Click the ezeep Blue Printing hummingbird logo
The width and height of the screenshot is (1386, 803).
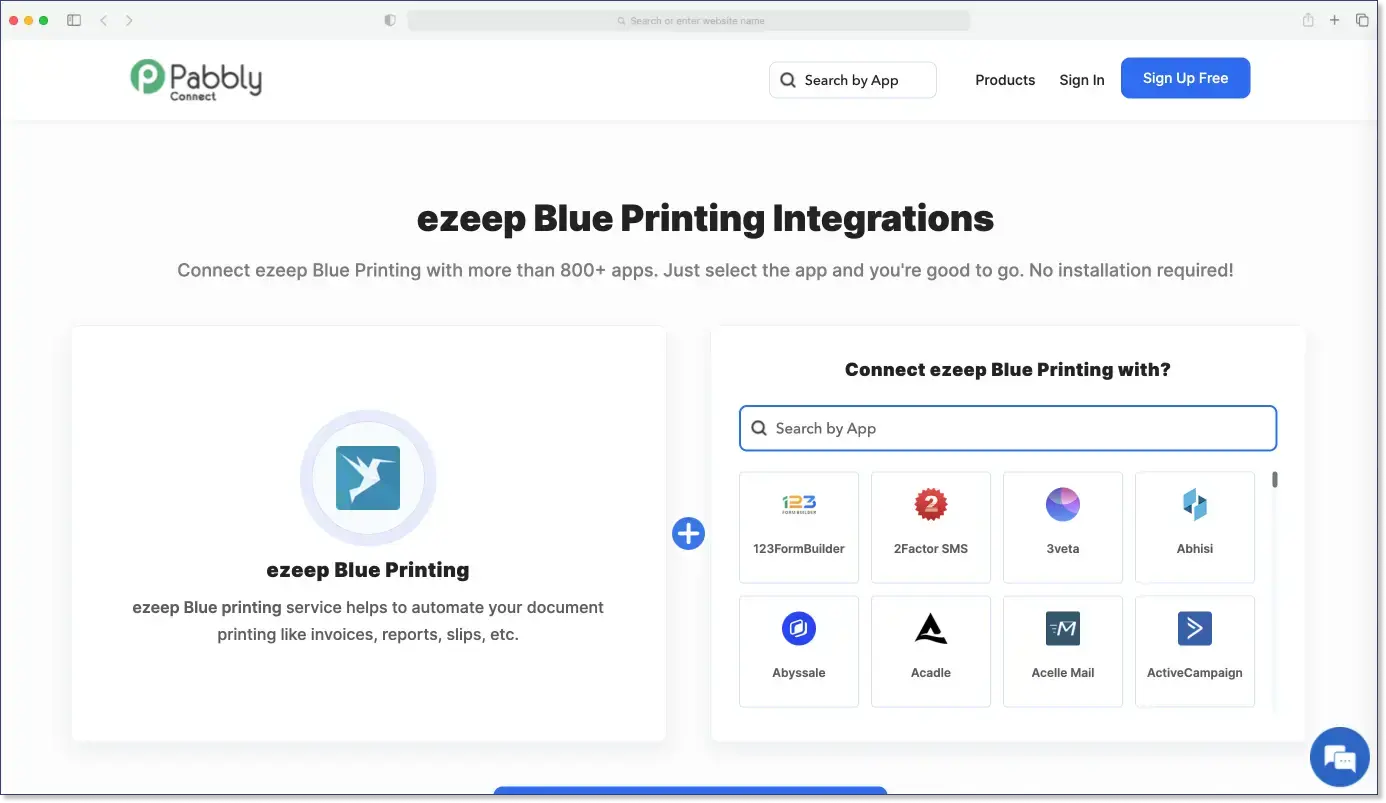pos(369,478)
